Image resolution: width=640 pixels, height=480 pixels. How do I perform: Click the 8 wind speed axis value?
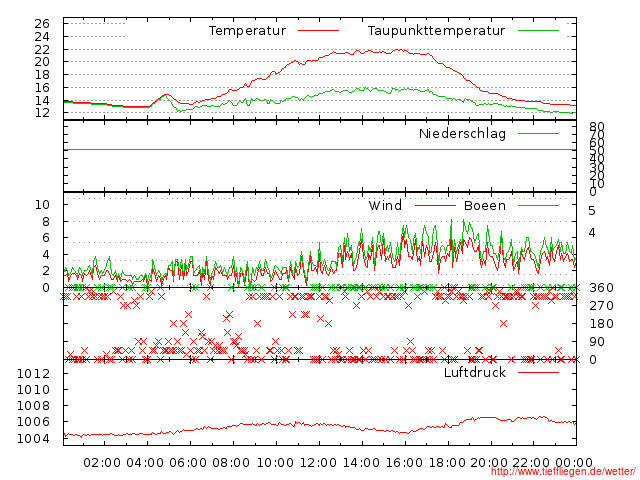click(46, 222)
